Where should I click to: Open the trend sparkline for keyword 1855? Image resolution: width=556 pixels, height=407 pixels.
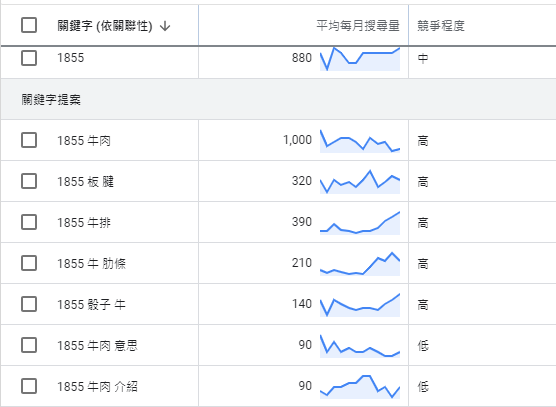point(360,59)
